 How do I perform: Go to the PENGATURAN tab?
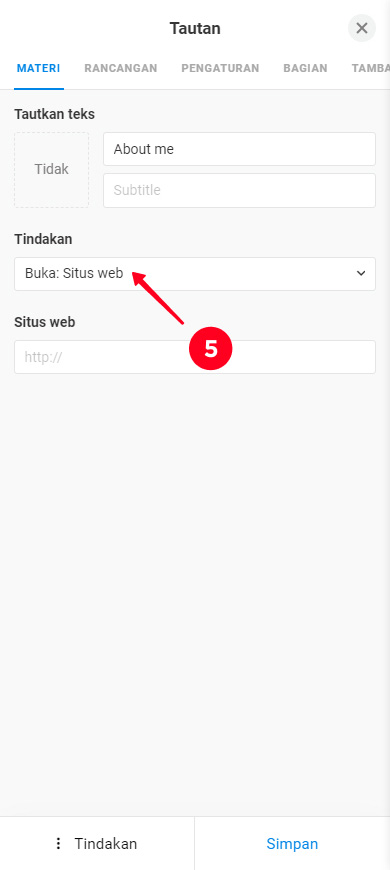[x=220, y=68]
